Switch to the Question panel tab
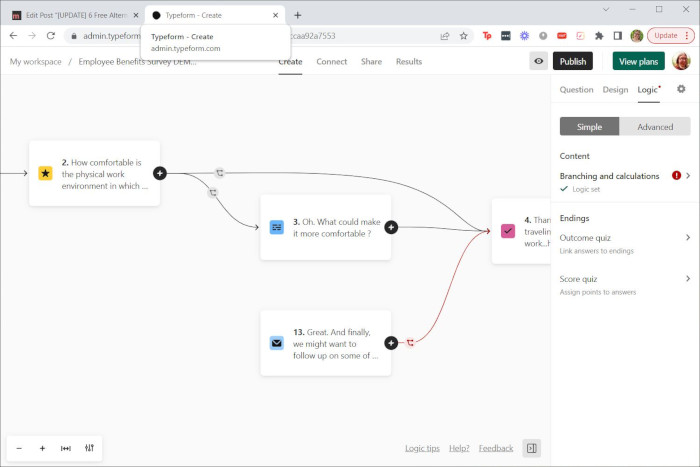This screenshot has height=467, width=700. 576,90
